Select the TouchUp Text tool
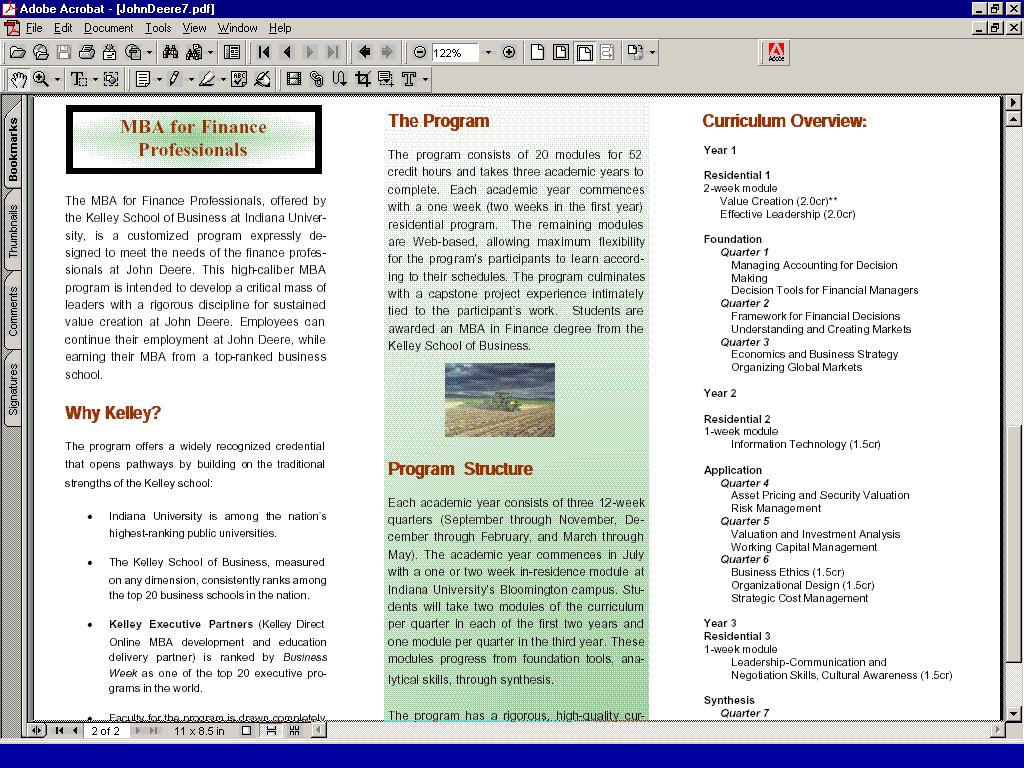Screen dimensions: 1024x768 pos(409,80)
